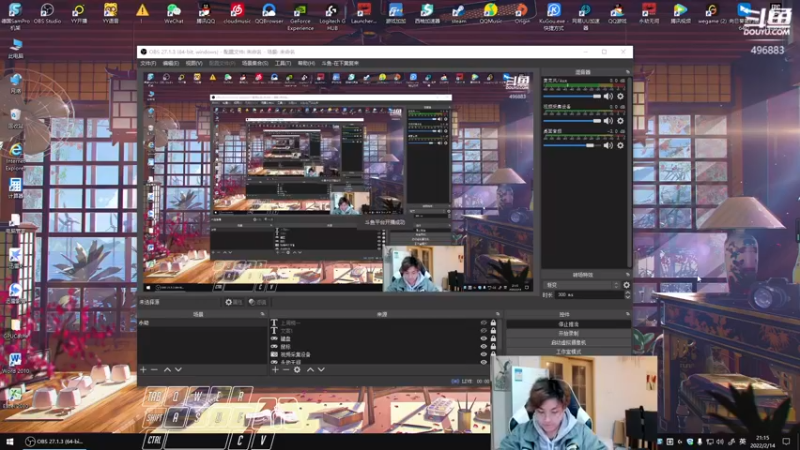Open scene transition properties gear

point(627,285)
